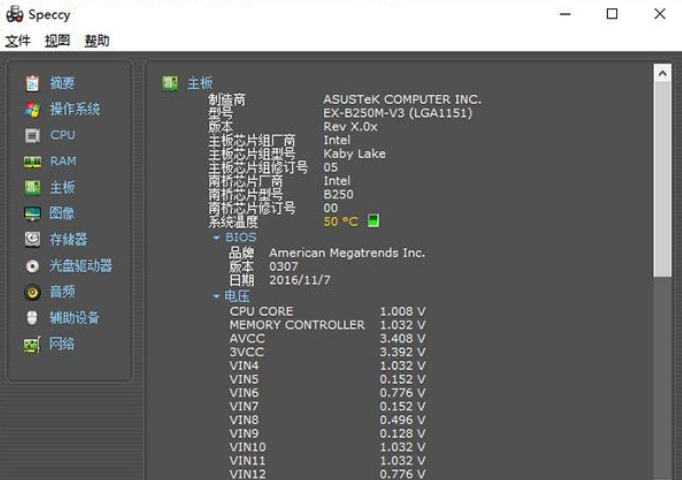This screenshot has height=480, width=682.
Task: Click the Graphics (图像) monitor icon
Action: coord(32,213)
